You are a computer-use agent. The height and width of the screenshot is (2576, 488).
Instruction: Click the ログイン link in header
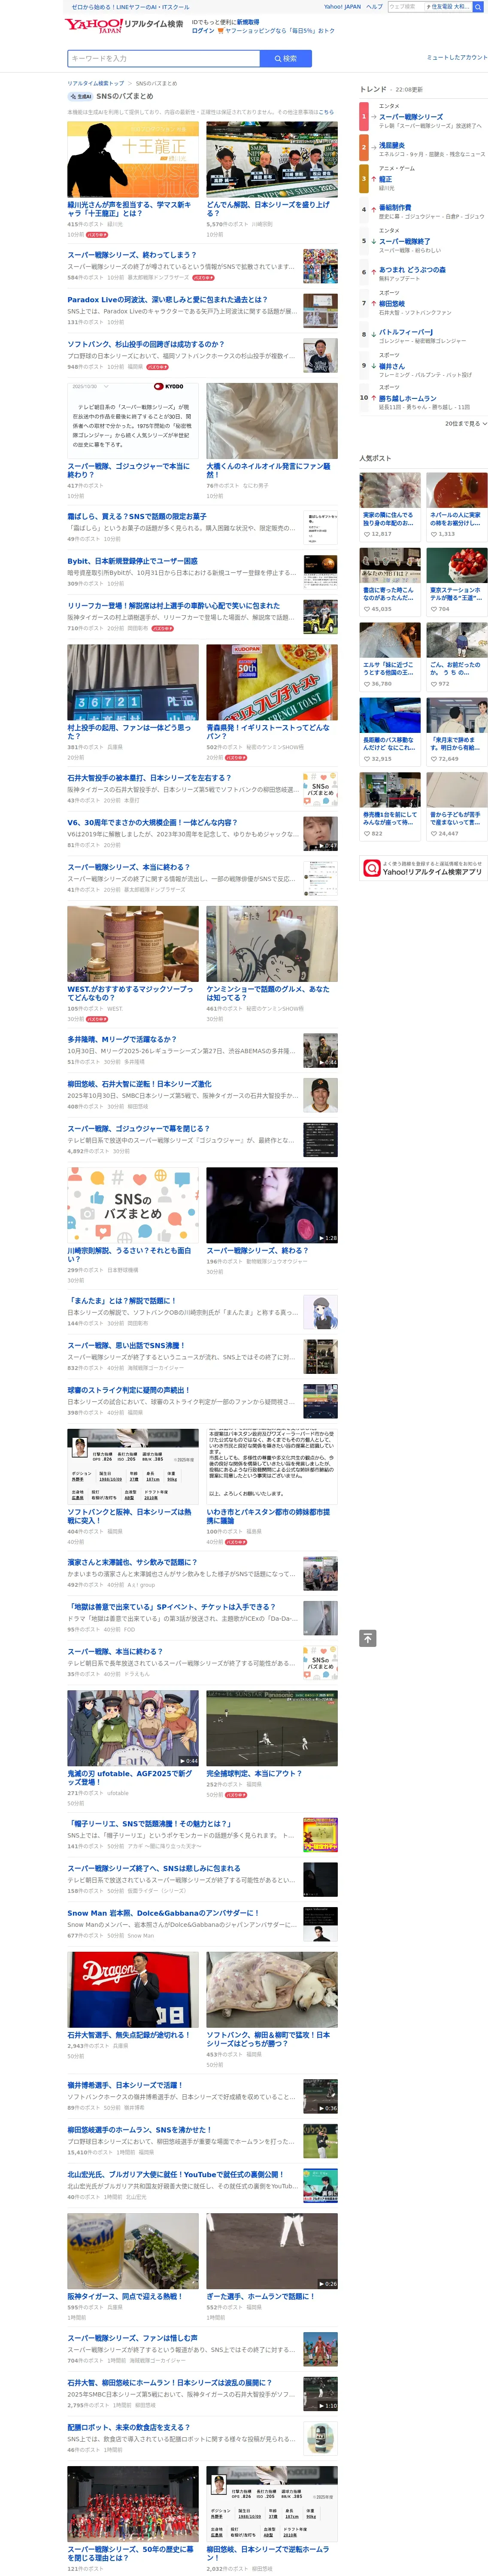[202, 31]
